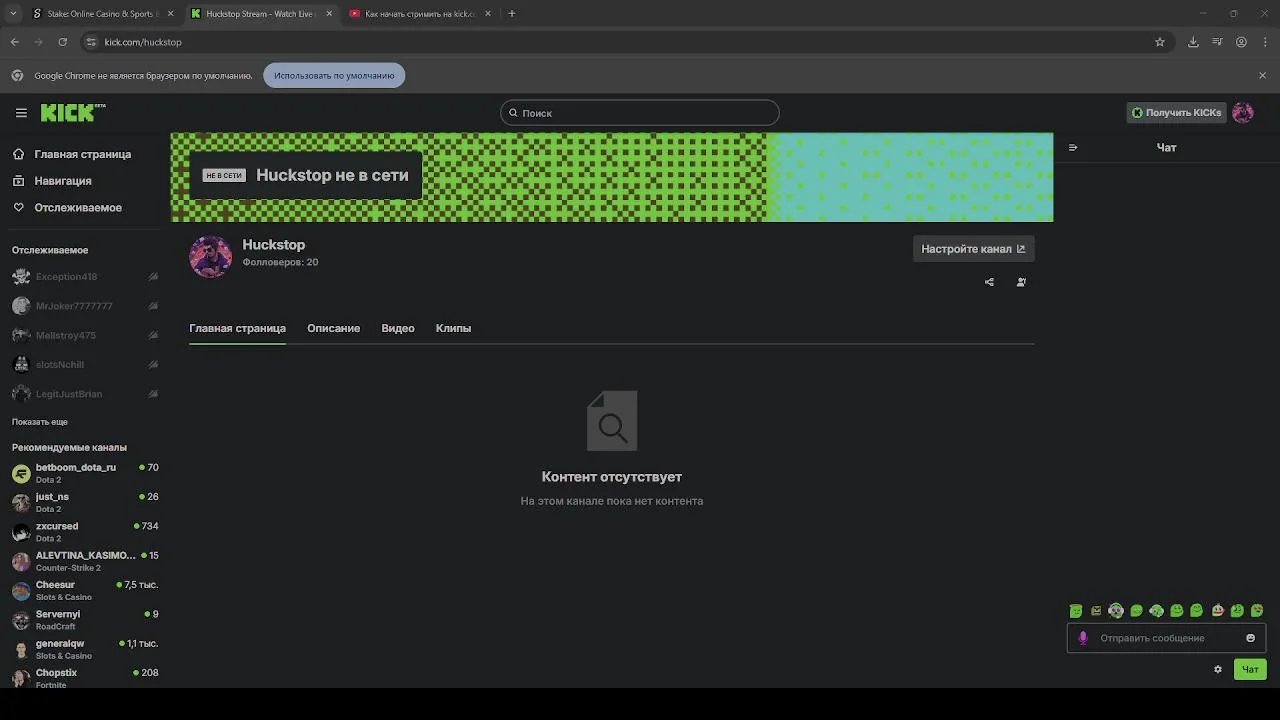Viewport: 1280px width, 720px height.
Task: Open the Chrome profile icon
Action: pos(1241,42)
